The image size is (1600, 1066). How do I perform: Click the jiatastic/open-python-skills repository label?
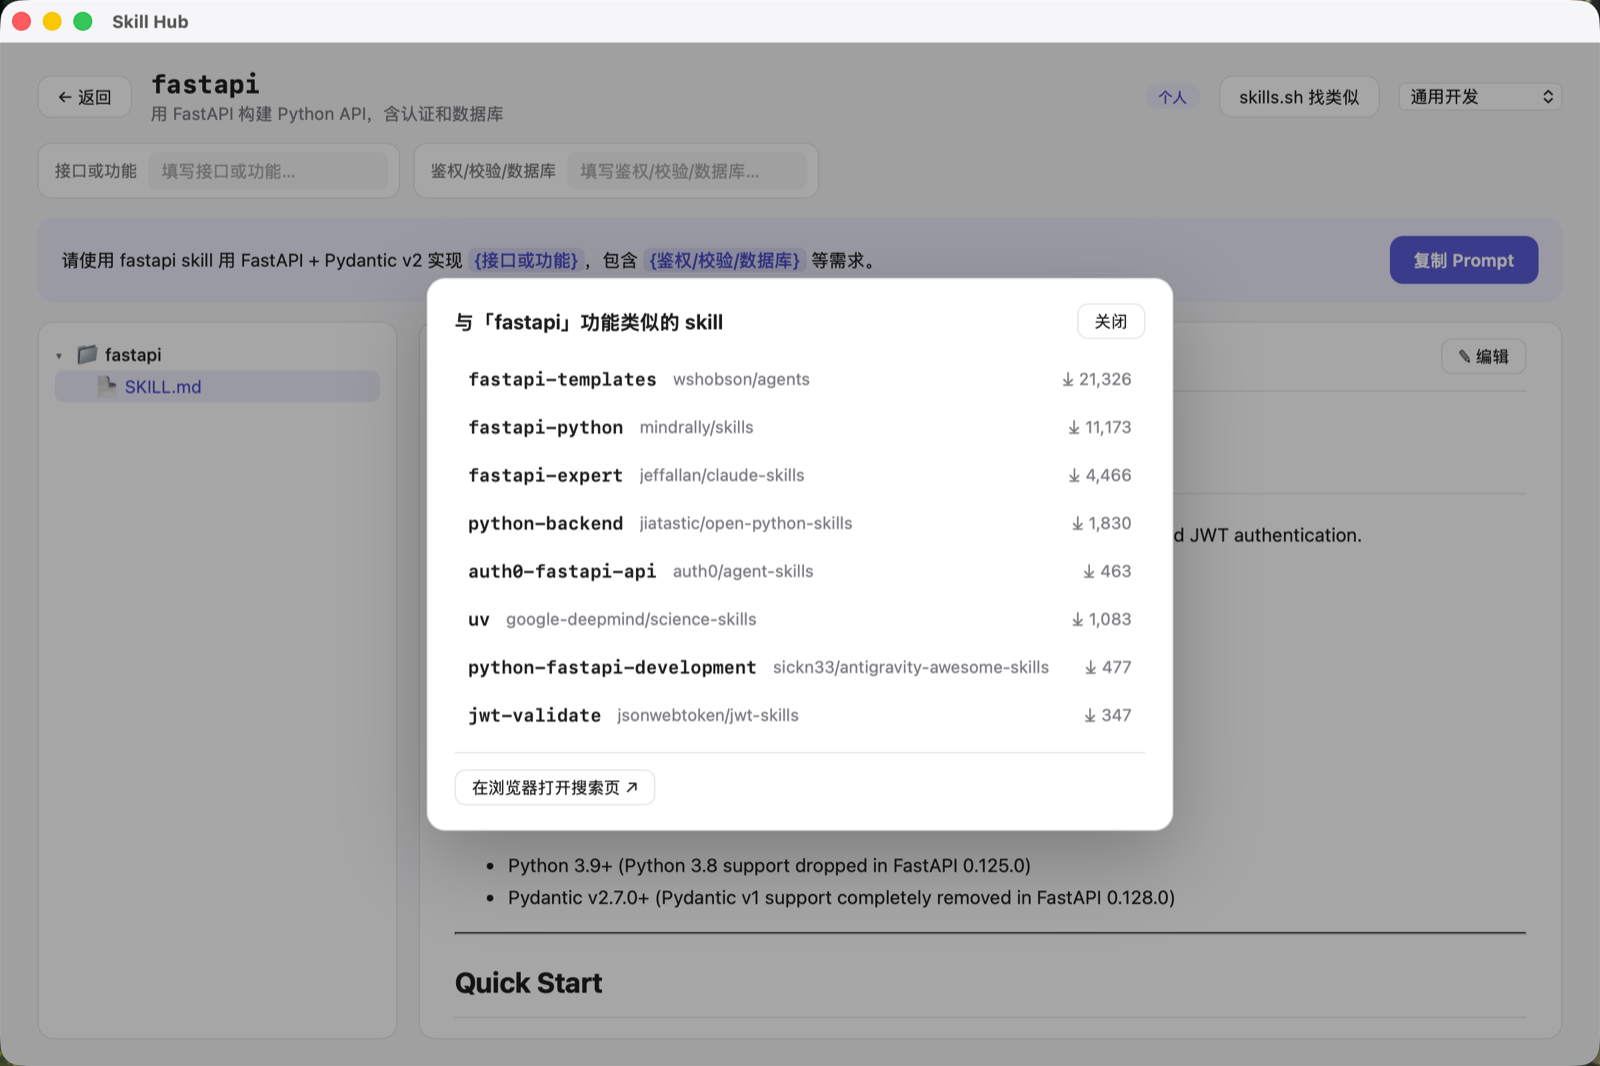pyautogui.click(x=746, y=523)
